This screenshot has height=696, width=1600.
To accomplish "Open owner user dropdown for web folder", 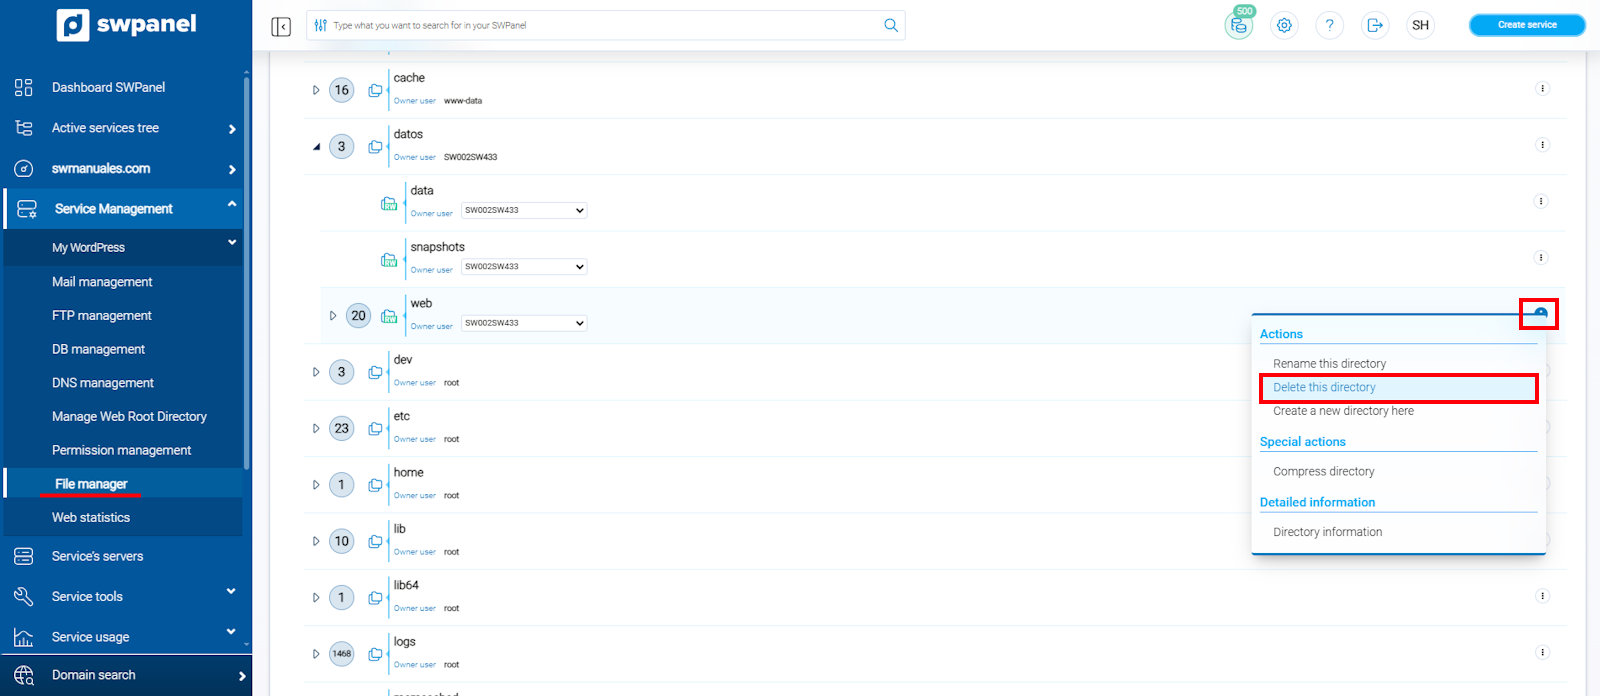I will point(524,323).
